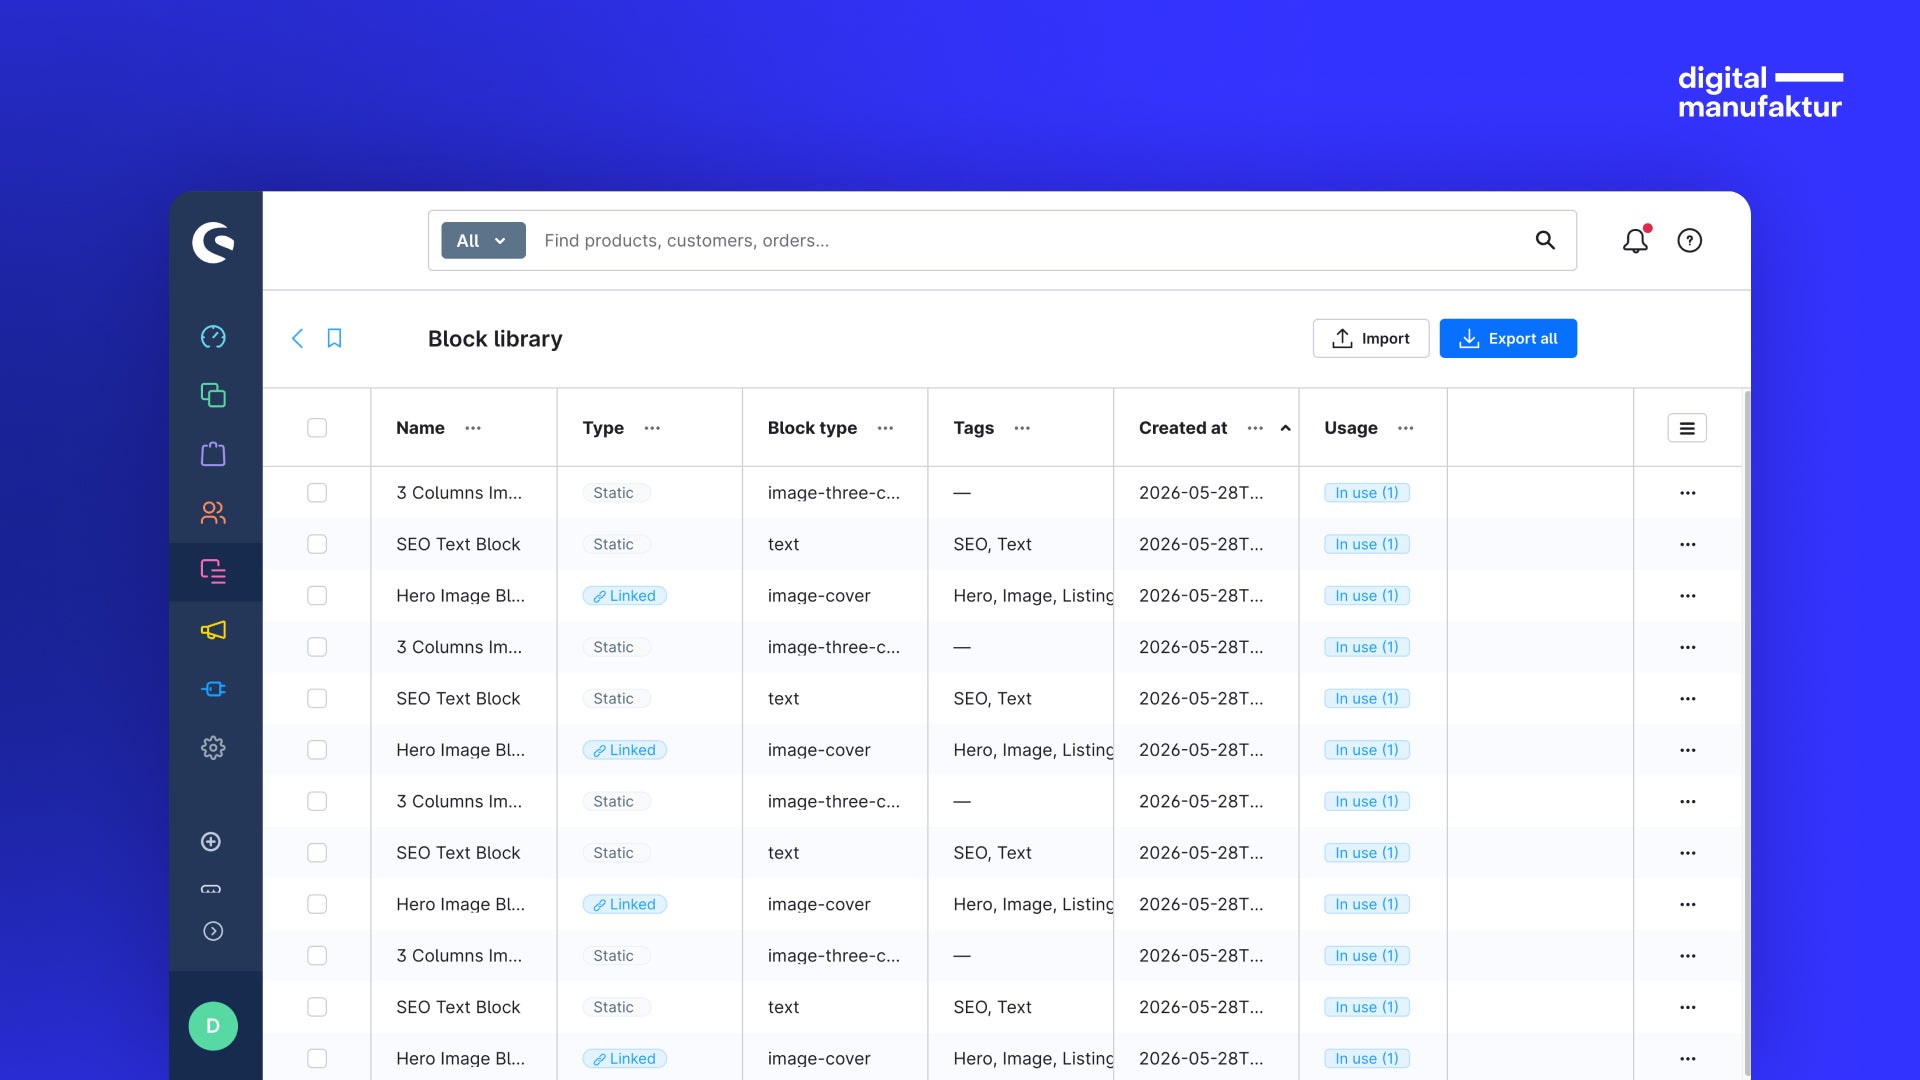The width and height of the screenshot is (1920, 1080).
Task: Open the Orders shopping bag icon
Action: pos(213,454)
